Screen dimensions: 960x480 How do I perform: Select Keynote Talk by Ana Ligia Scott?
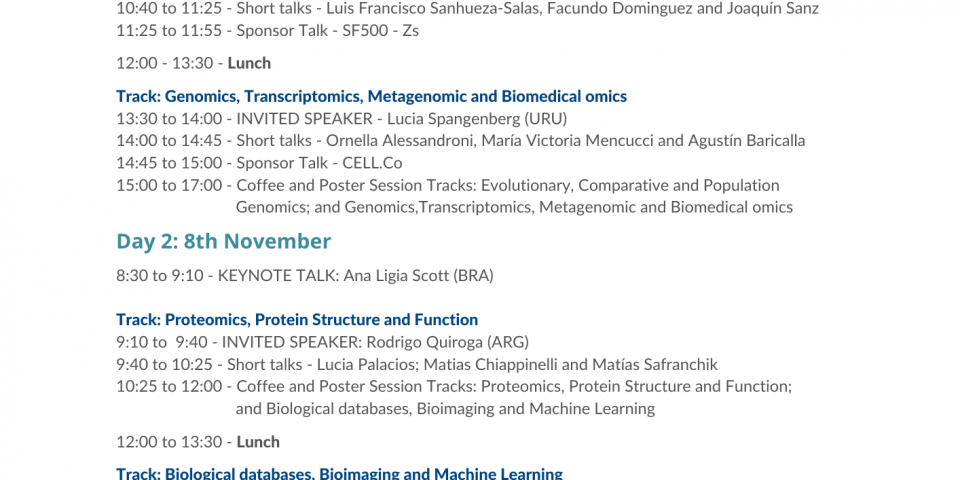coord(305,275)
